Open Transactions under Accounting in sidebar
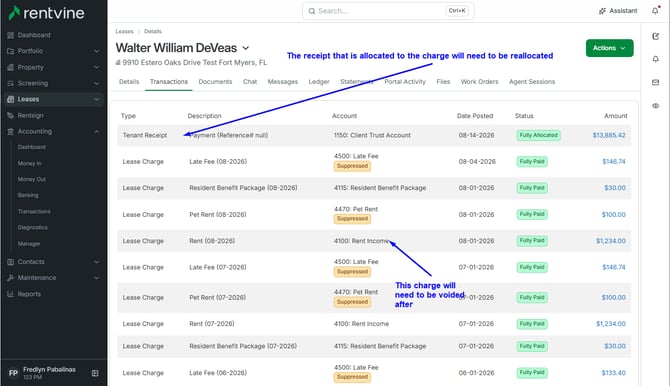The width and height of the screenshot is (670, 386). 34,212
